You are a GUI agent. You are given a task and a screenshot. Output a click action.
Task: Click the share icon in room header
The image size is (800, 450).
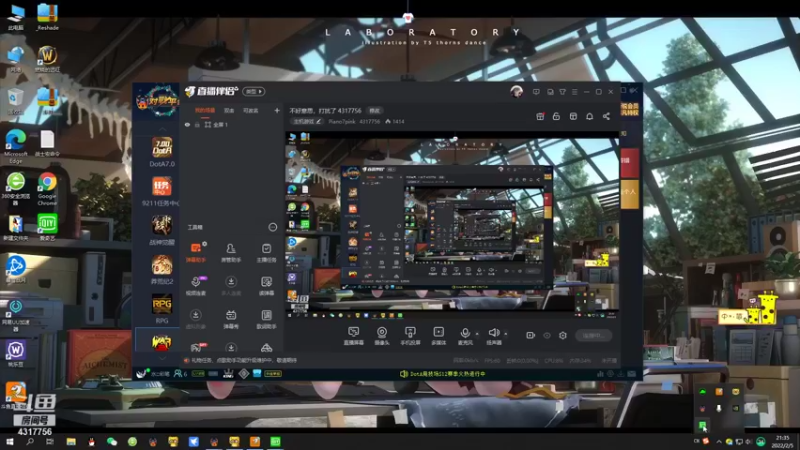tap(606, 116)
